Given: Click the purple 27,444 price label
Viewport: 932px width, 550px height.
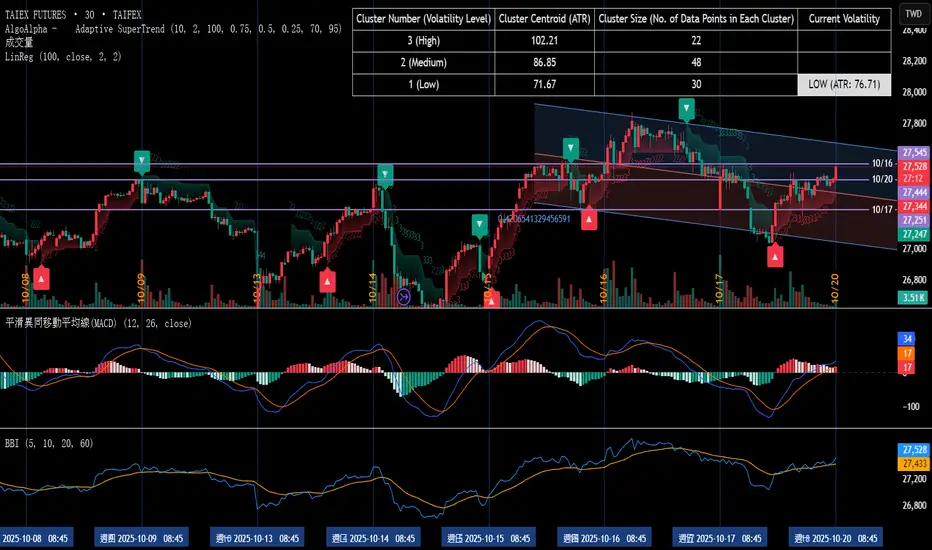Looking at the screenshot, I should tap(915, 193).
